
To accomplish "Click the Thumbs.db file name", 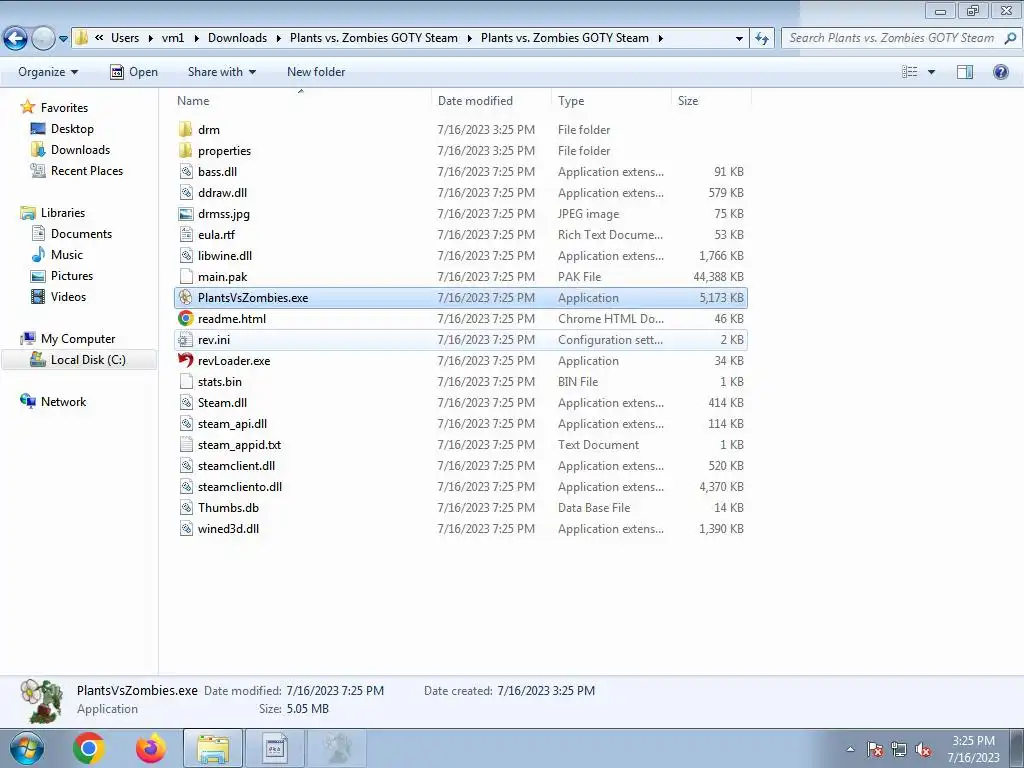I will (229, 507).
